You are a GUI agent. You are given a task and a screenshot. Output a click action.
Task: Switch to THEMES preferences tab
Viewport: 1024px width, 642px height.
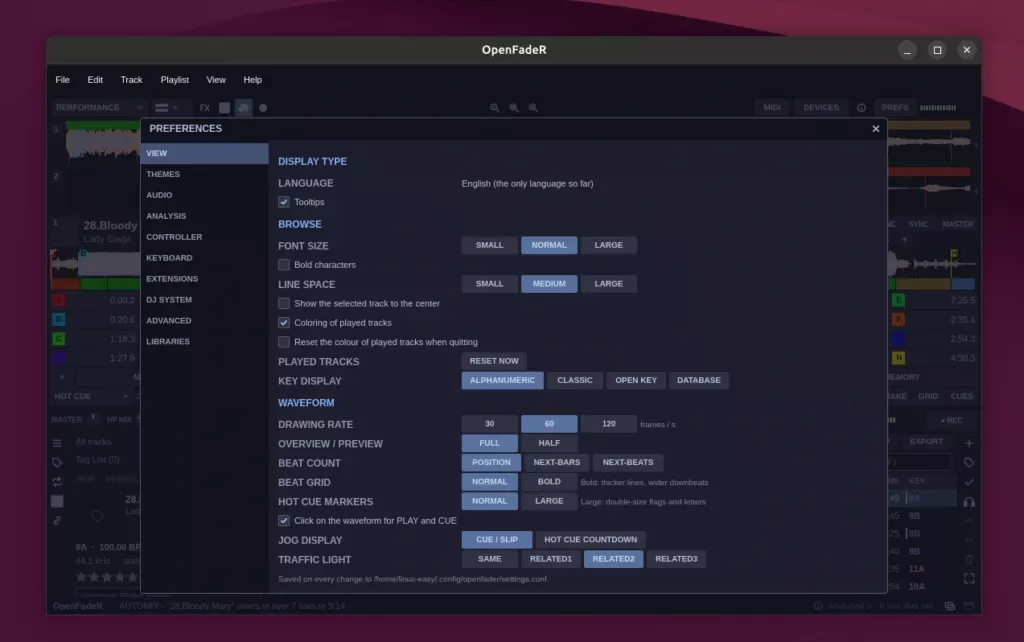tap(204, 174)
